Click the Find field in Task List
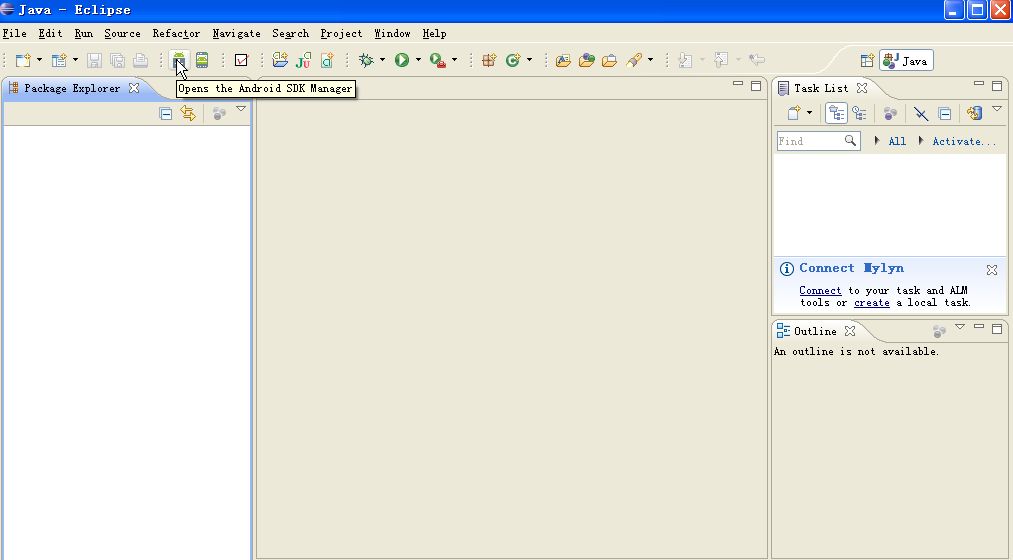Screen dimensions: 1013x560 pos(819,141)
